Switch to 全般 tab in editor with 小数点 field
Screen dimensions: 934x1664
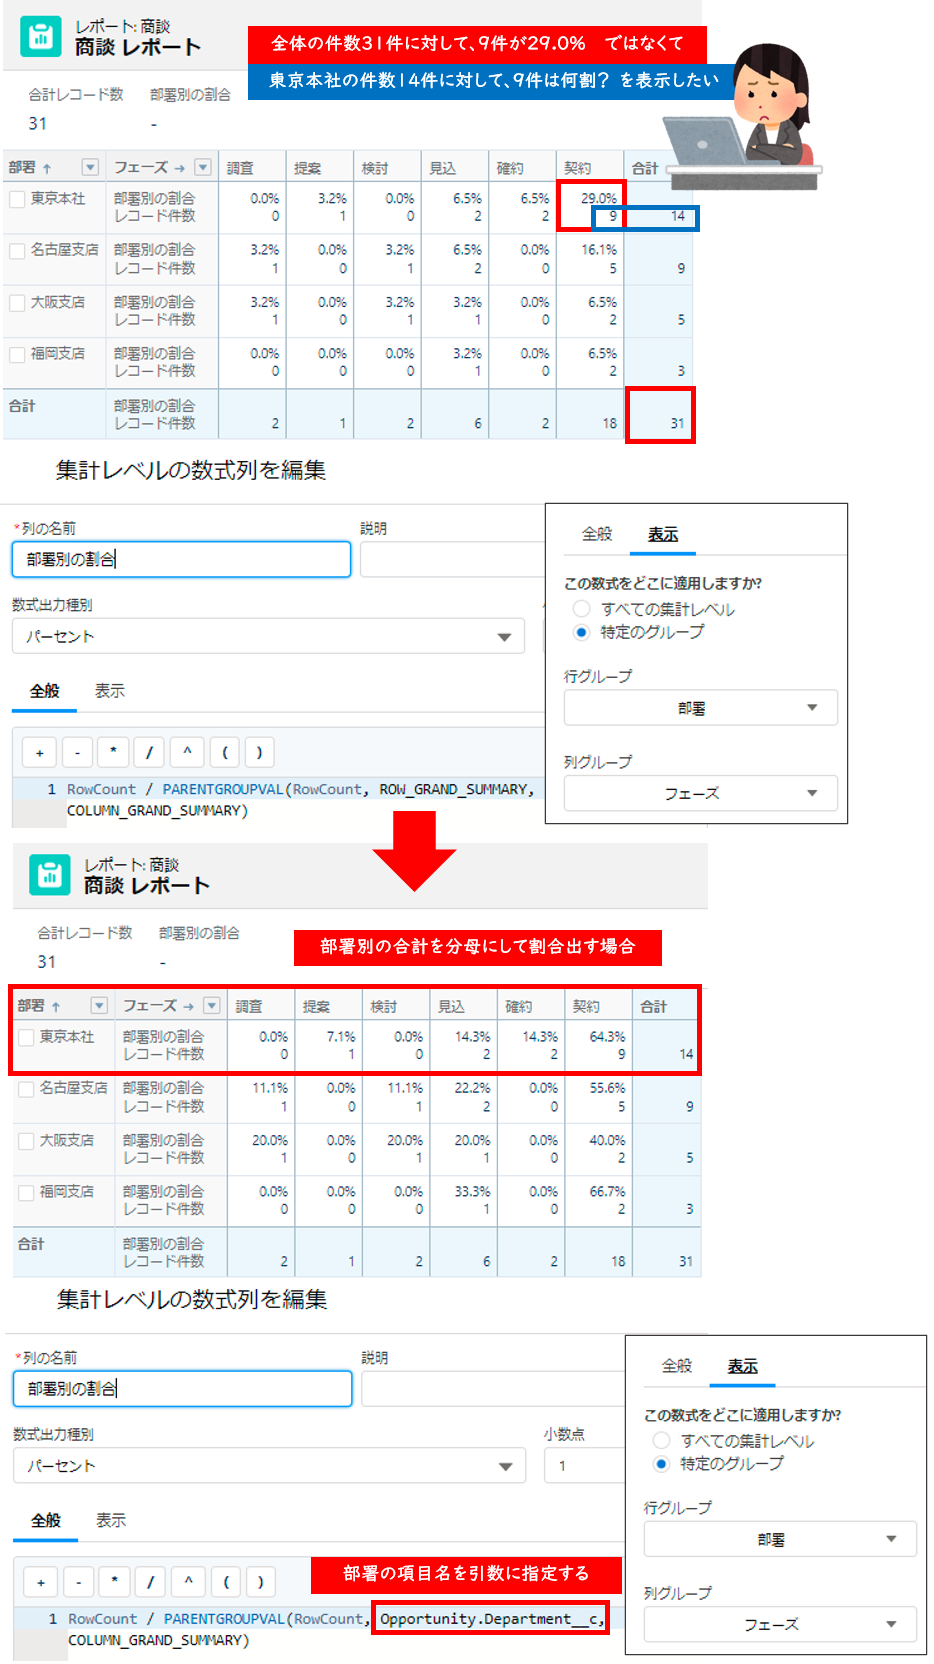point(46,1521)
